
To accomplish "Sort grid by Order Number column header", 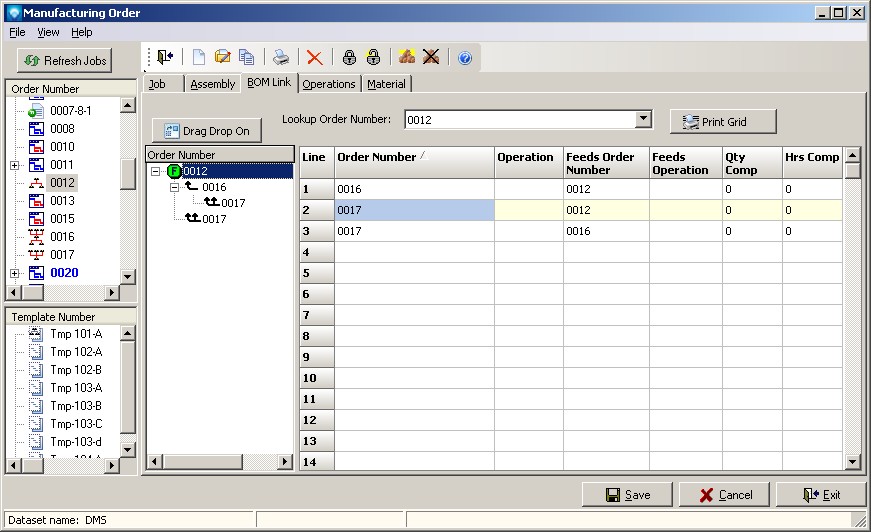I will pyautogui.click(x=414, y=163).
